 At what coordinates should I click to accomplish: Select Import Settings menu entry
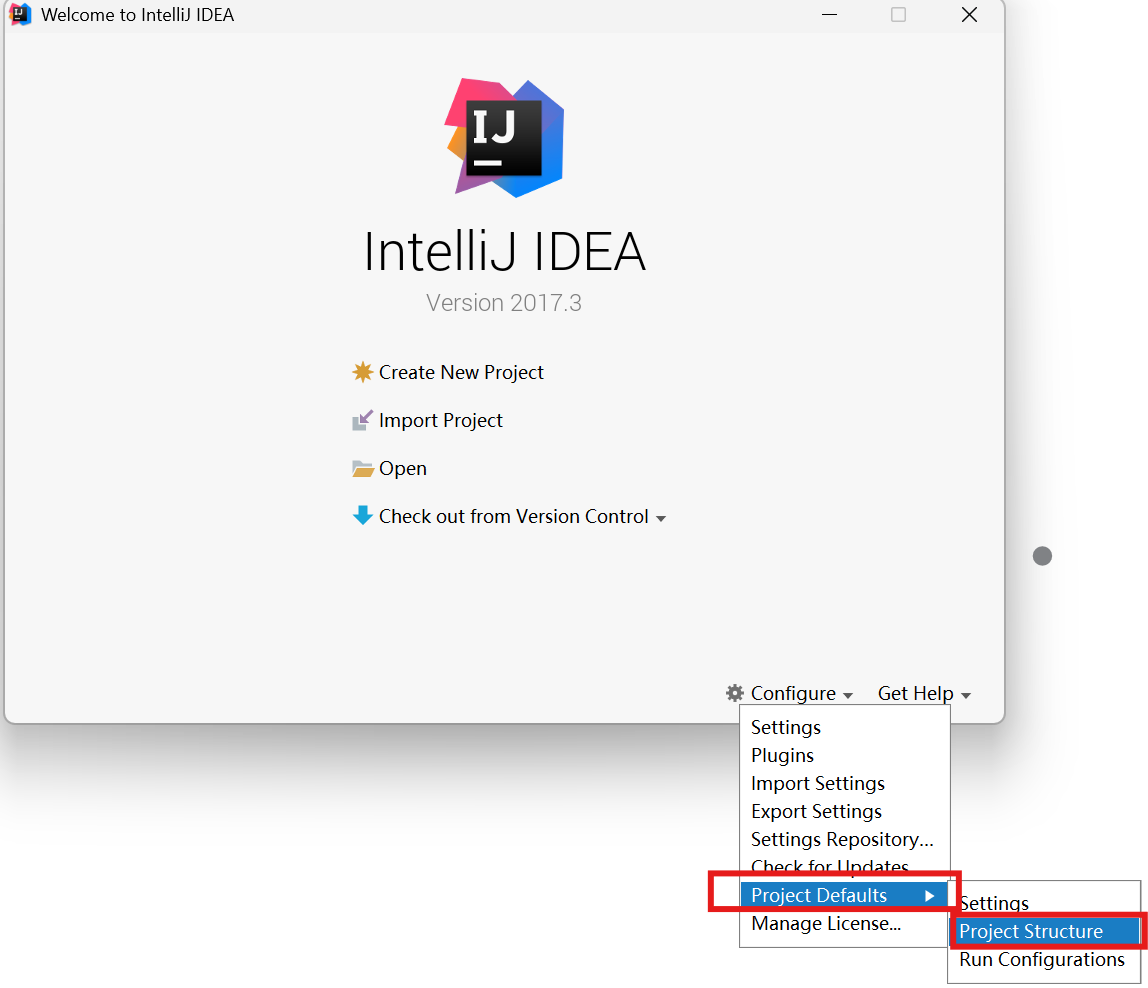pyautogui.click(x=845, y=784)
